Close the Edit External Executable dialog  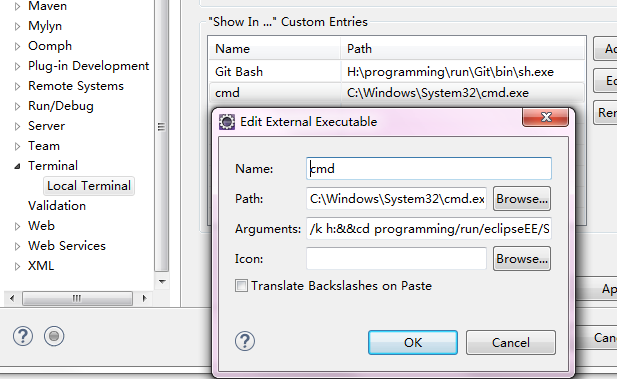[x=545, y=117]
